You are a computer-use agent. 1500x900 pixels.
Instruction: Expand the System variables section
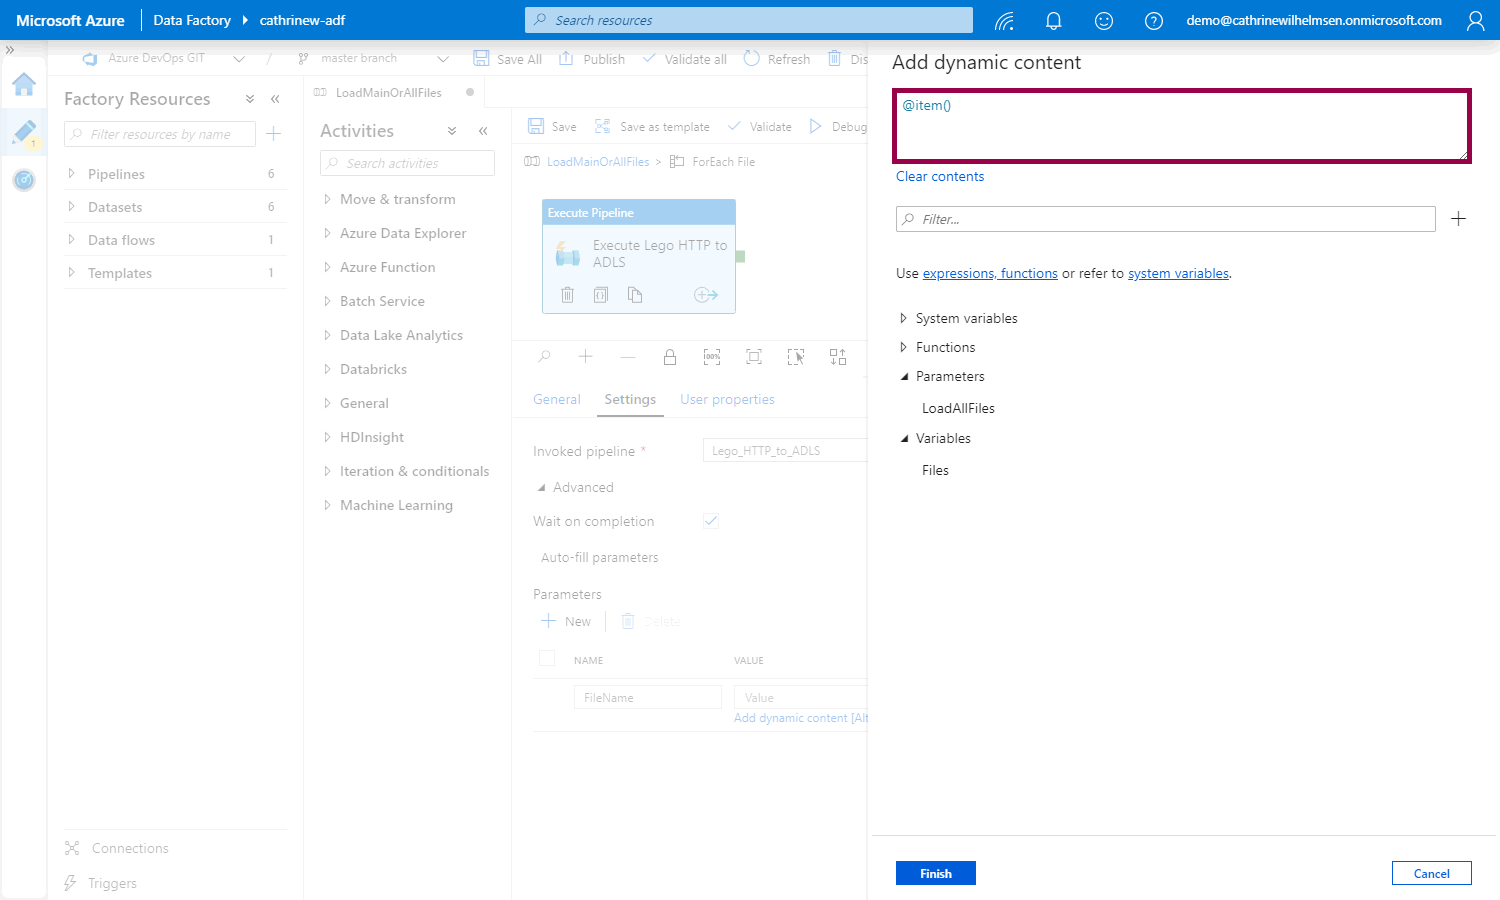point(904,318)
